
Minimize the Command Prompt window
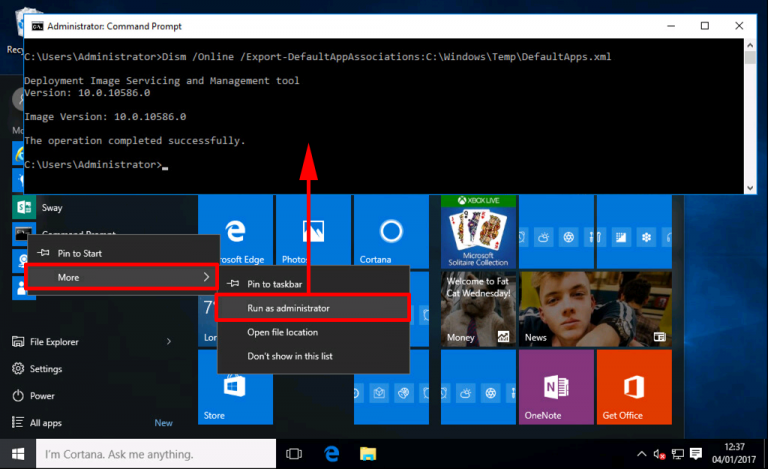coord(671,26)
